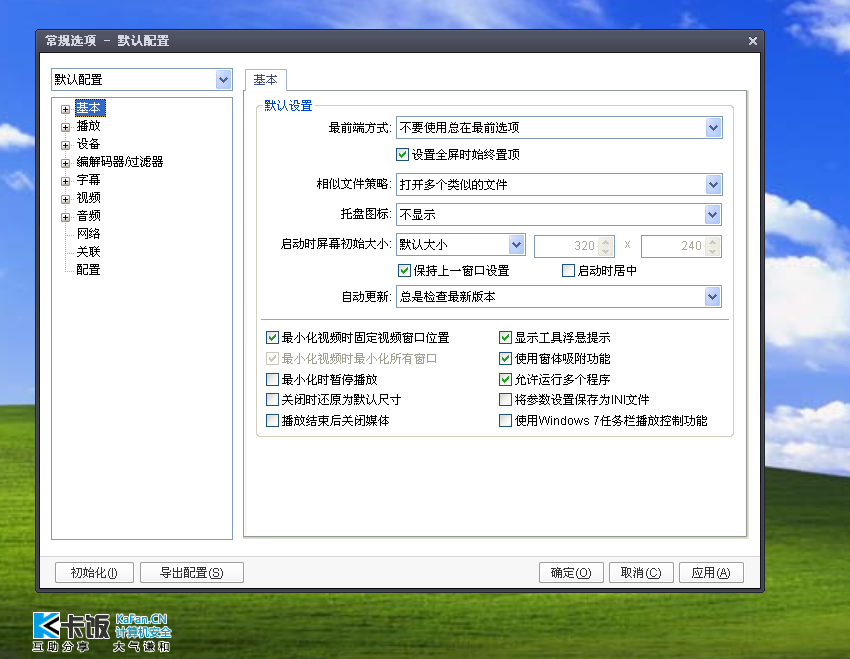Expand the 基本 tree node
850x659 pixels.
(x=66, y=109)
